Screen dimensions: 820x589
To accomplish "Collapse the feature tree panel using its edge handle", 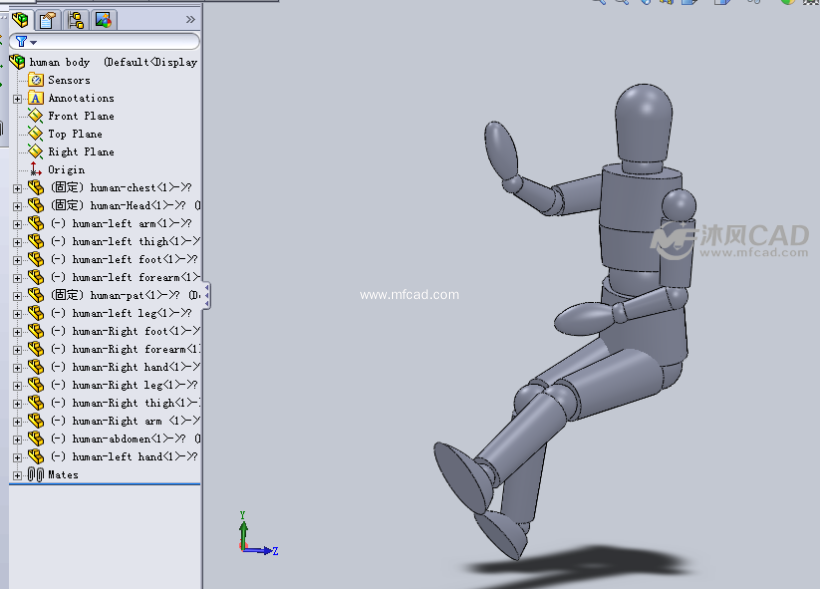I will (207, 296).
